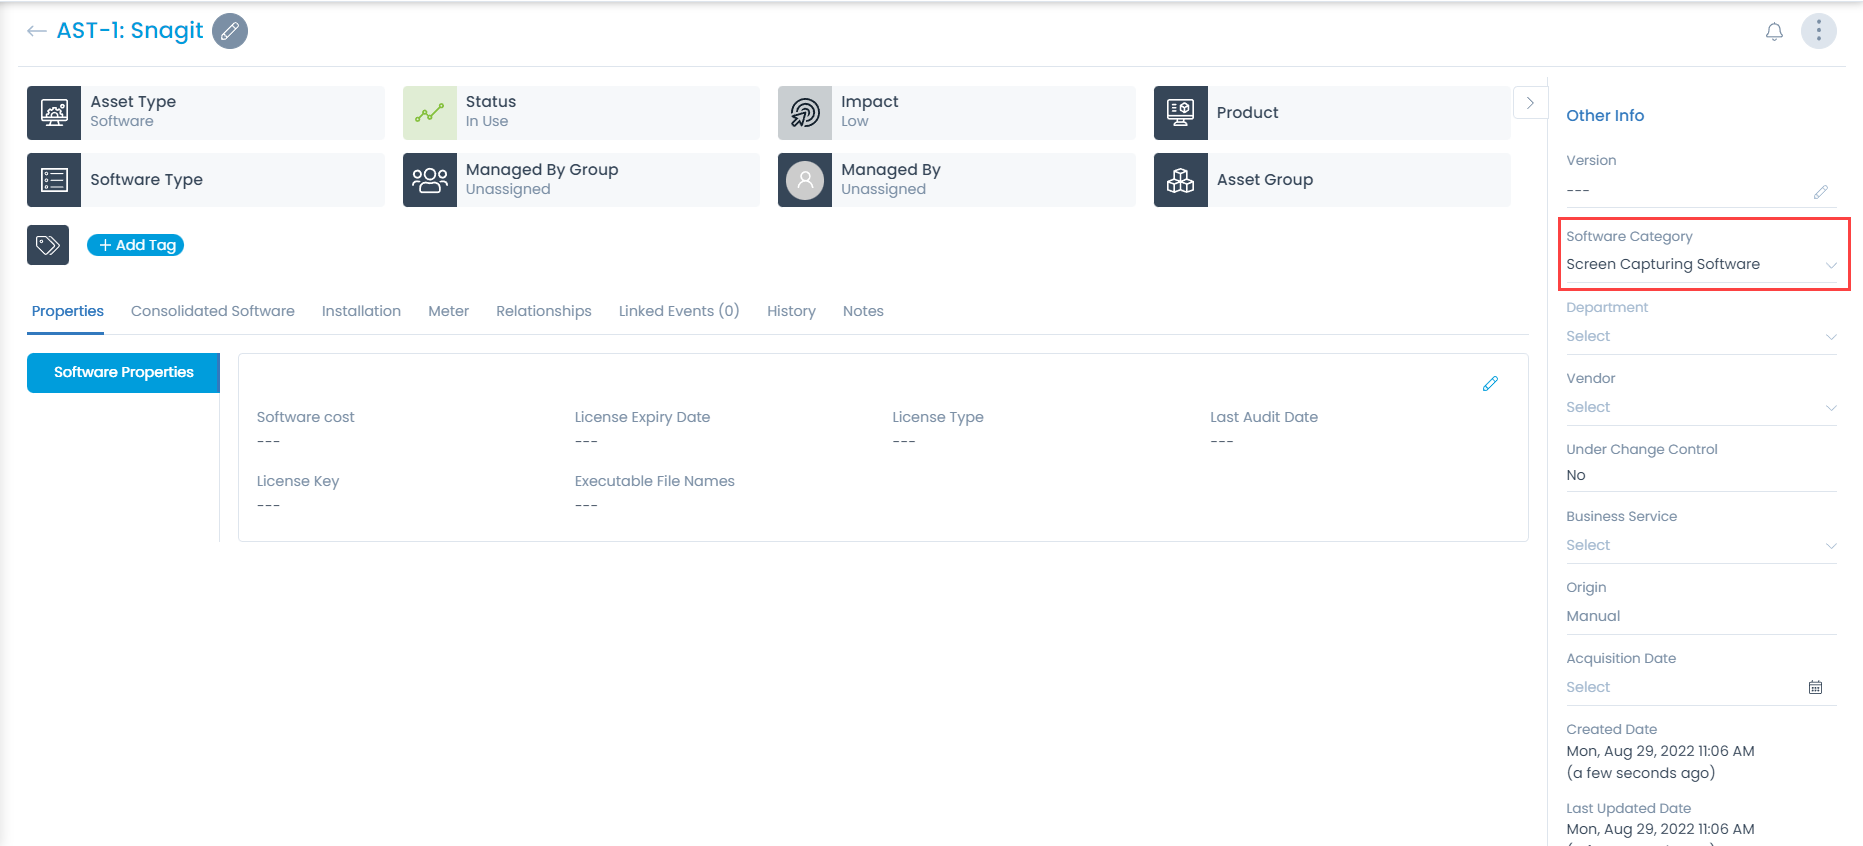Screen dimensions: 1863x846
Task: Click the Managed By Group Unassigned card
Action: 581,180
